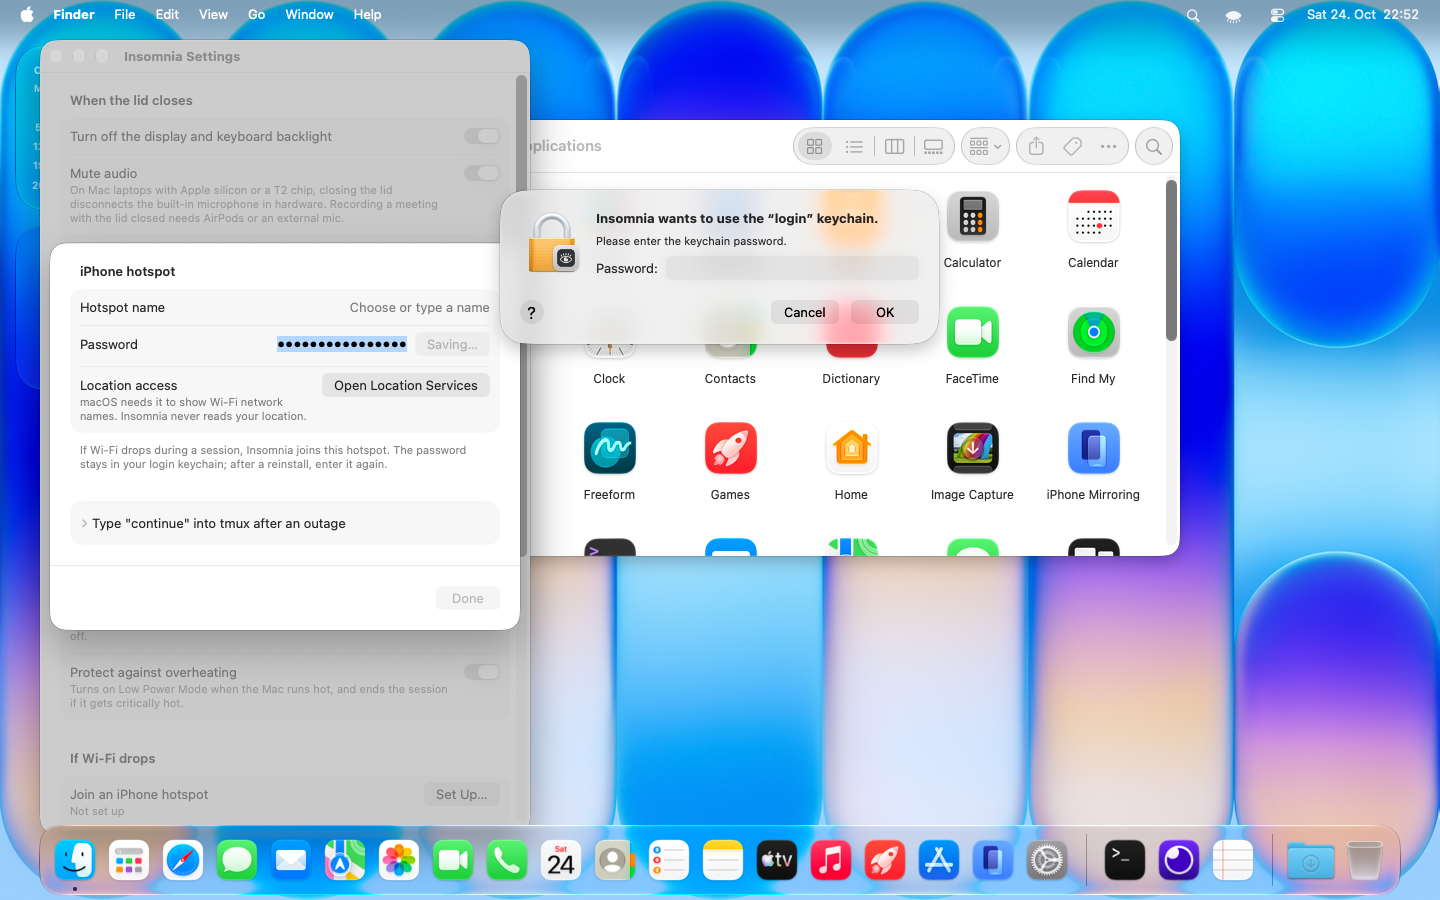Launch iPhone Mirroring from Finder window
The width and height of the screenshot is (1440, 900).
1093,449
